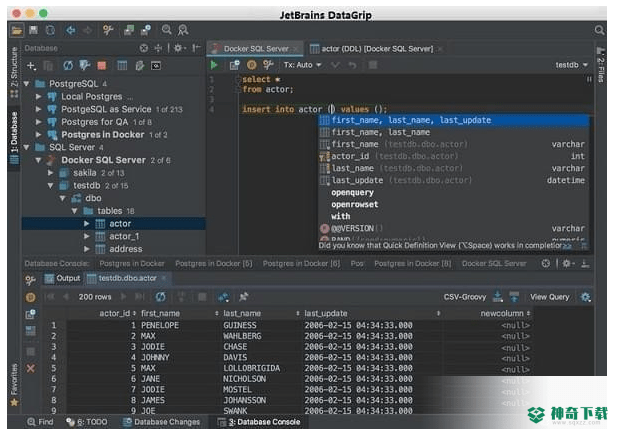Click the Open folder icon in main toolbar
This screenshot has width=620, height=437.
(17, 30)
